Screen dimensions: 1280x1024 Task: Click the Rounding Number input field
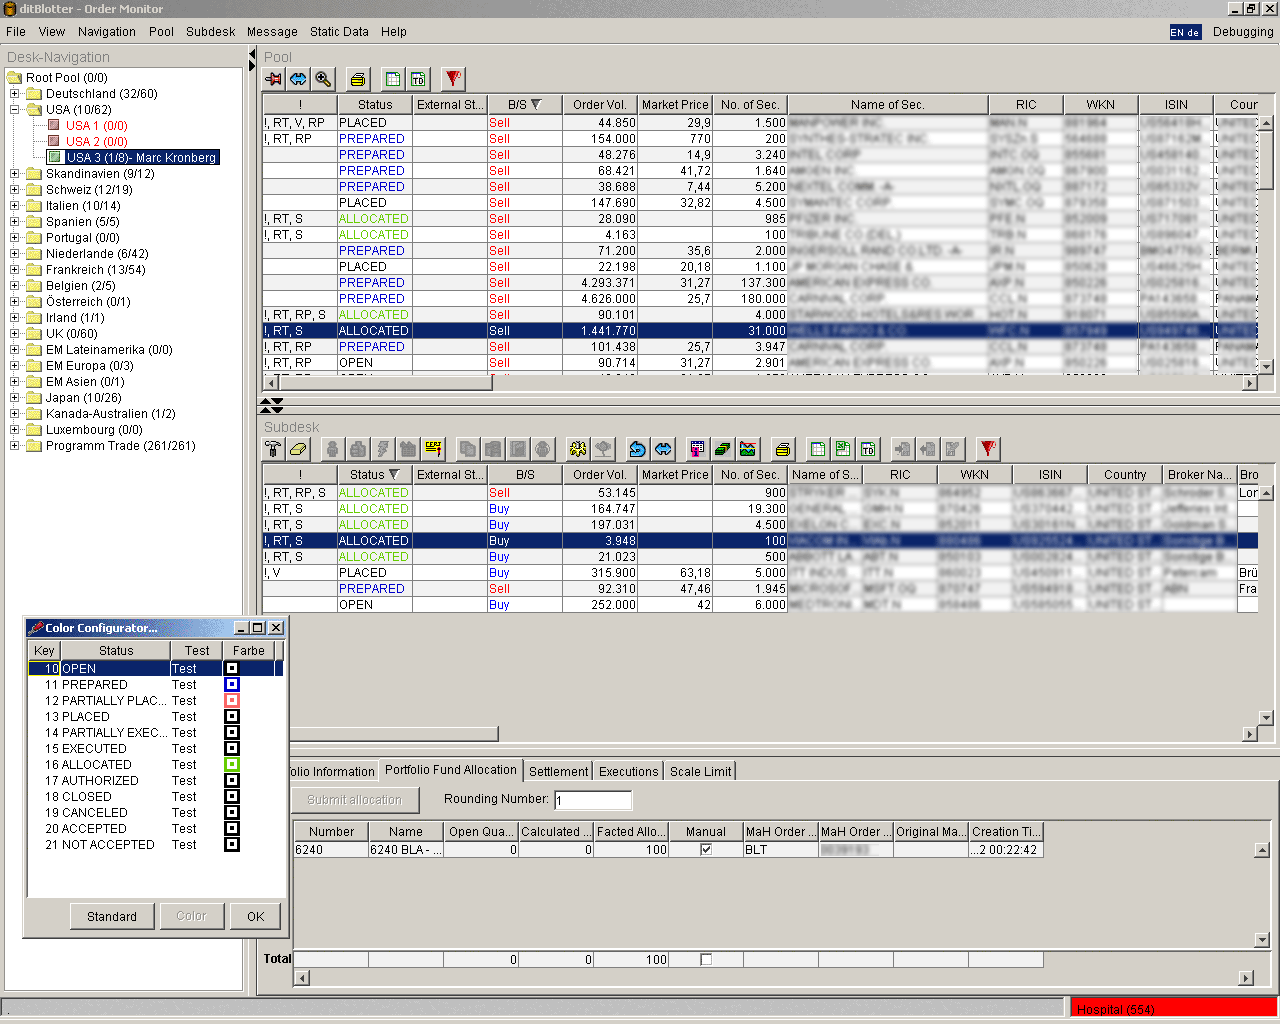[x=594, y=800]
